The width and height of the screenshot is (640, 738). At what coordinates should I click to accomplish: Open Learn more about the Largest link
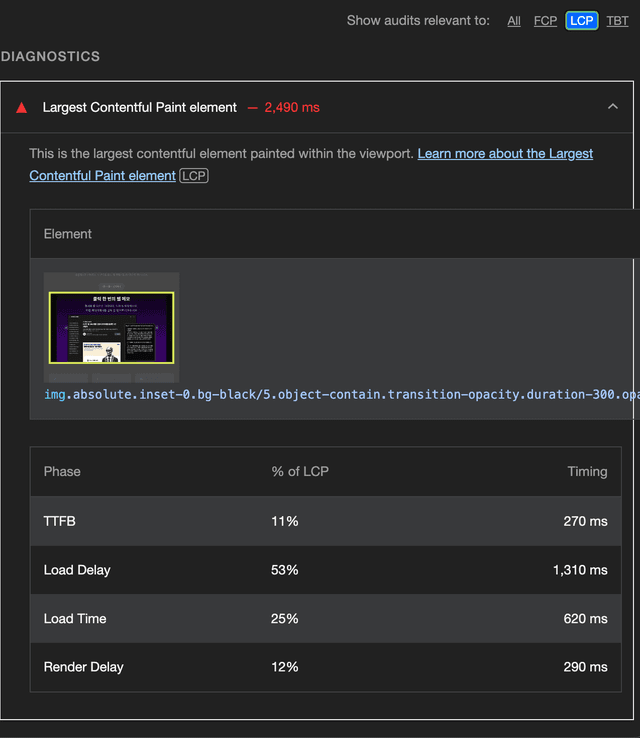(505, 154)
